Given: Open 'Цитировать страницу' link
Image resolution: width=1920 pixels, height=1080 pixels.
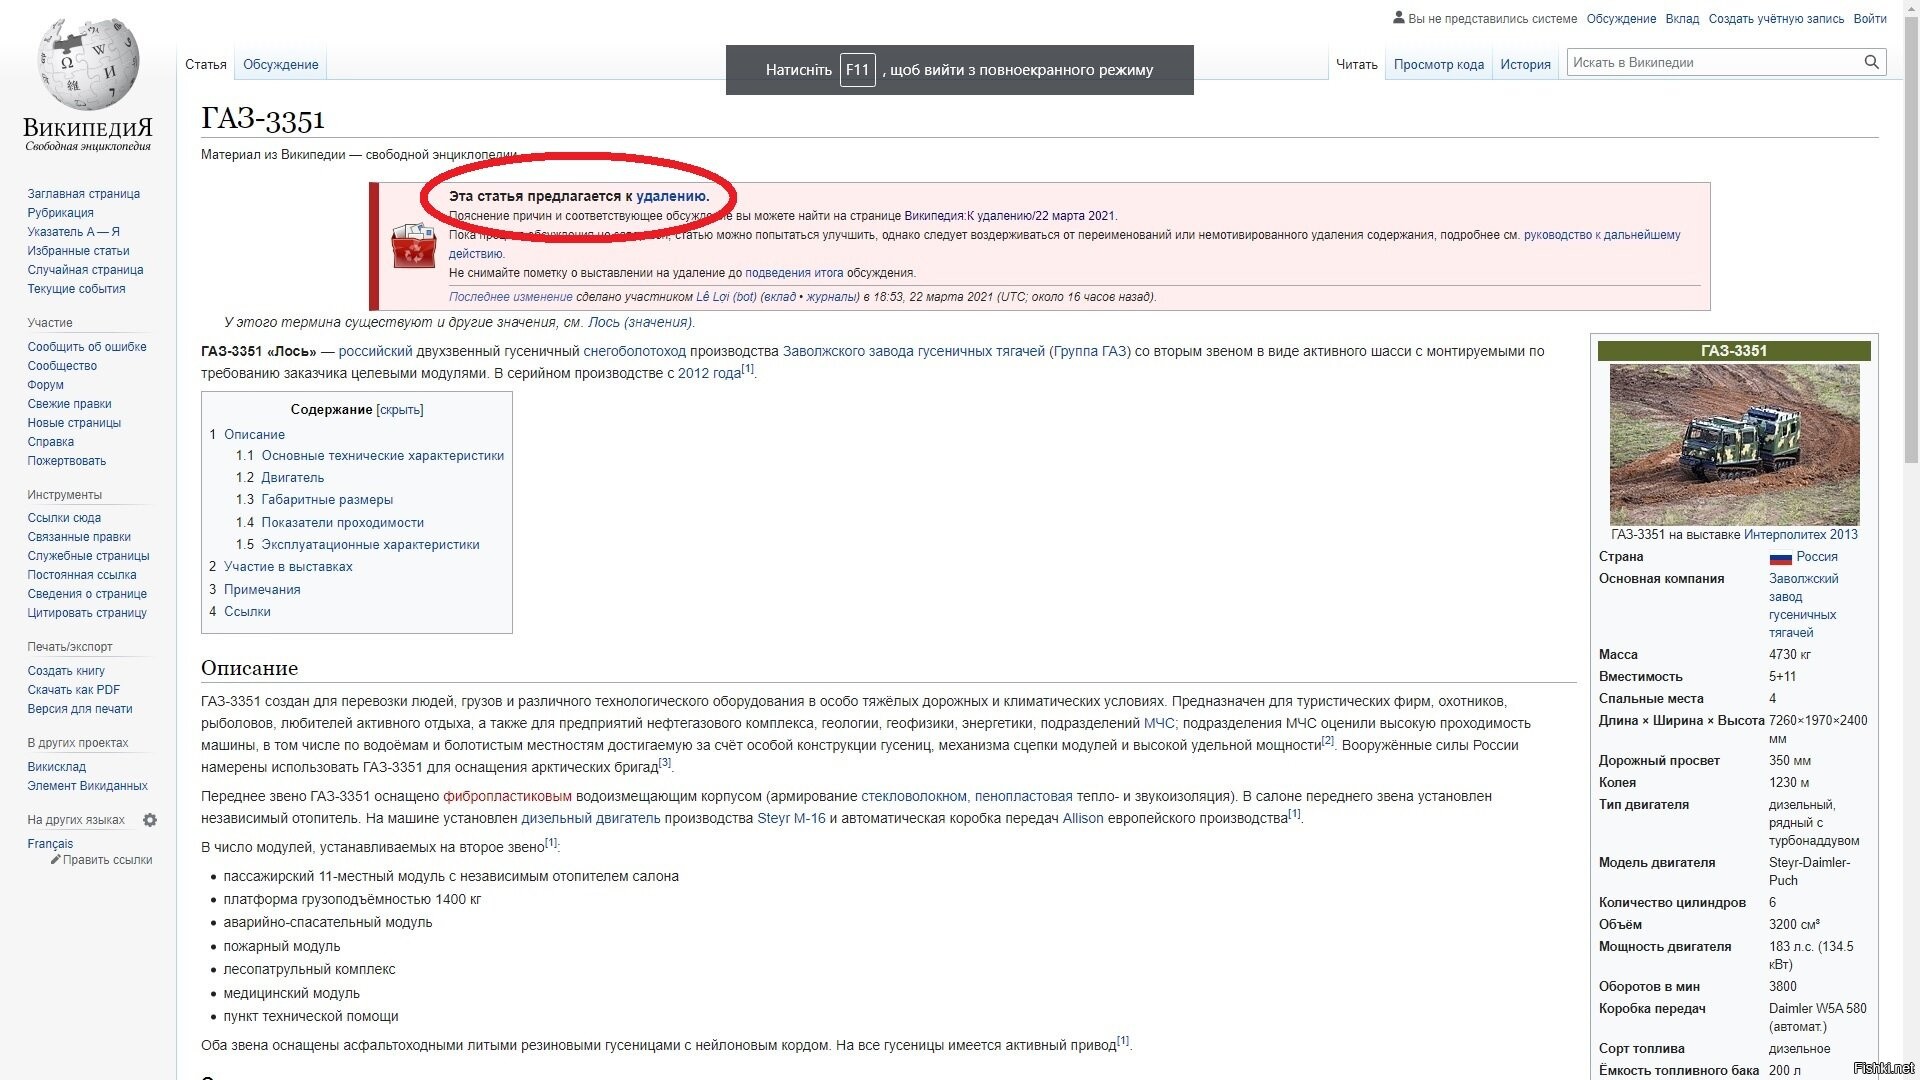Looking at the screenshot, I should pos(87,613).
